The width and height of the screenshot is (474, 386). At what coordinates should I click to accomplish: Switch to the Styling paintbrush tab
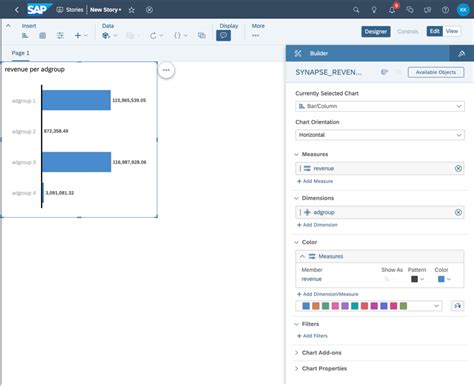point(461,53)
